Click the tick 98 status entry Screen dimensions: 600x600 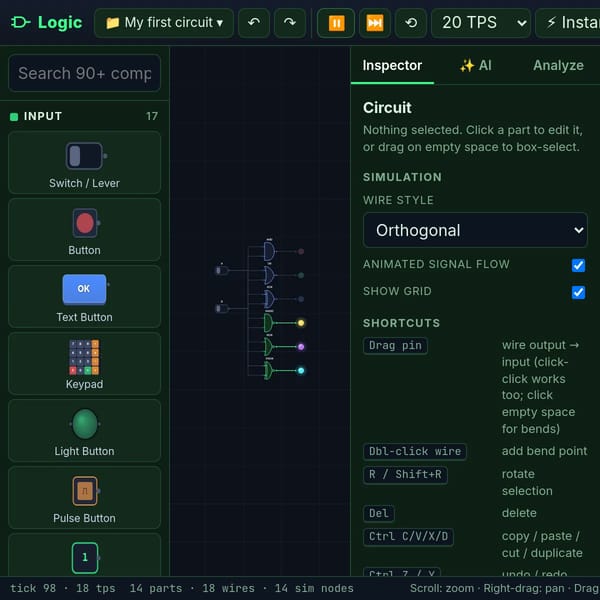point(33,588)
